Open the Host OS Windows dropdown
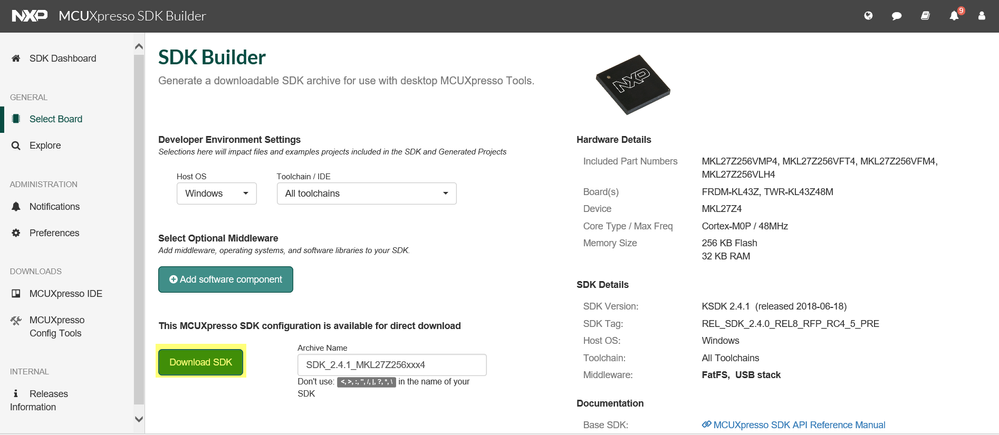999x435 pixels. coord(217,194)
